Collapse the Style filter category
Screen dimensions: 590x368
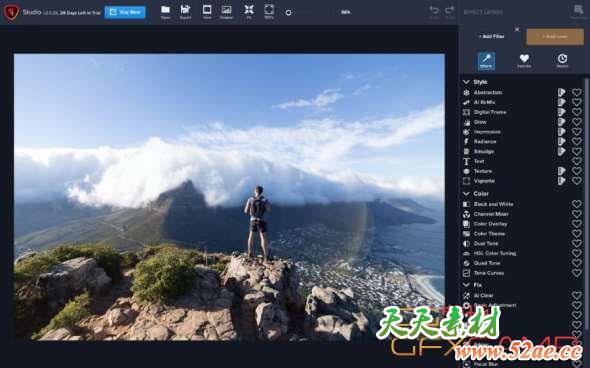tap(466, 82)
